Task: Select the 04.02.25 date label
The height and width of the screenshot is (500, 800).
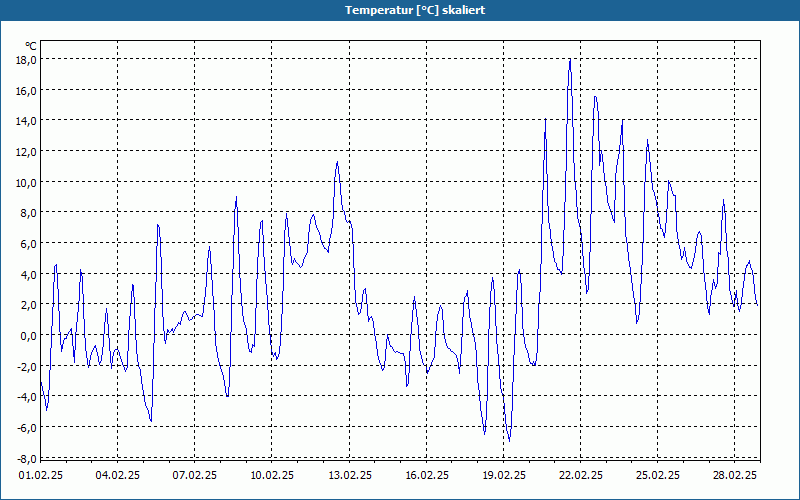Action: 118,475
